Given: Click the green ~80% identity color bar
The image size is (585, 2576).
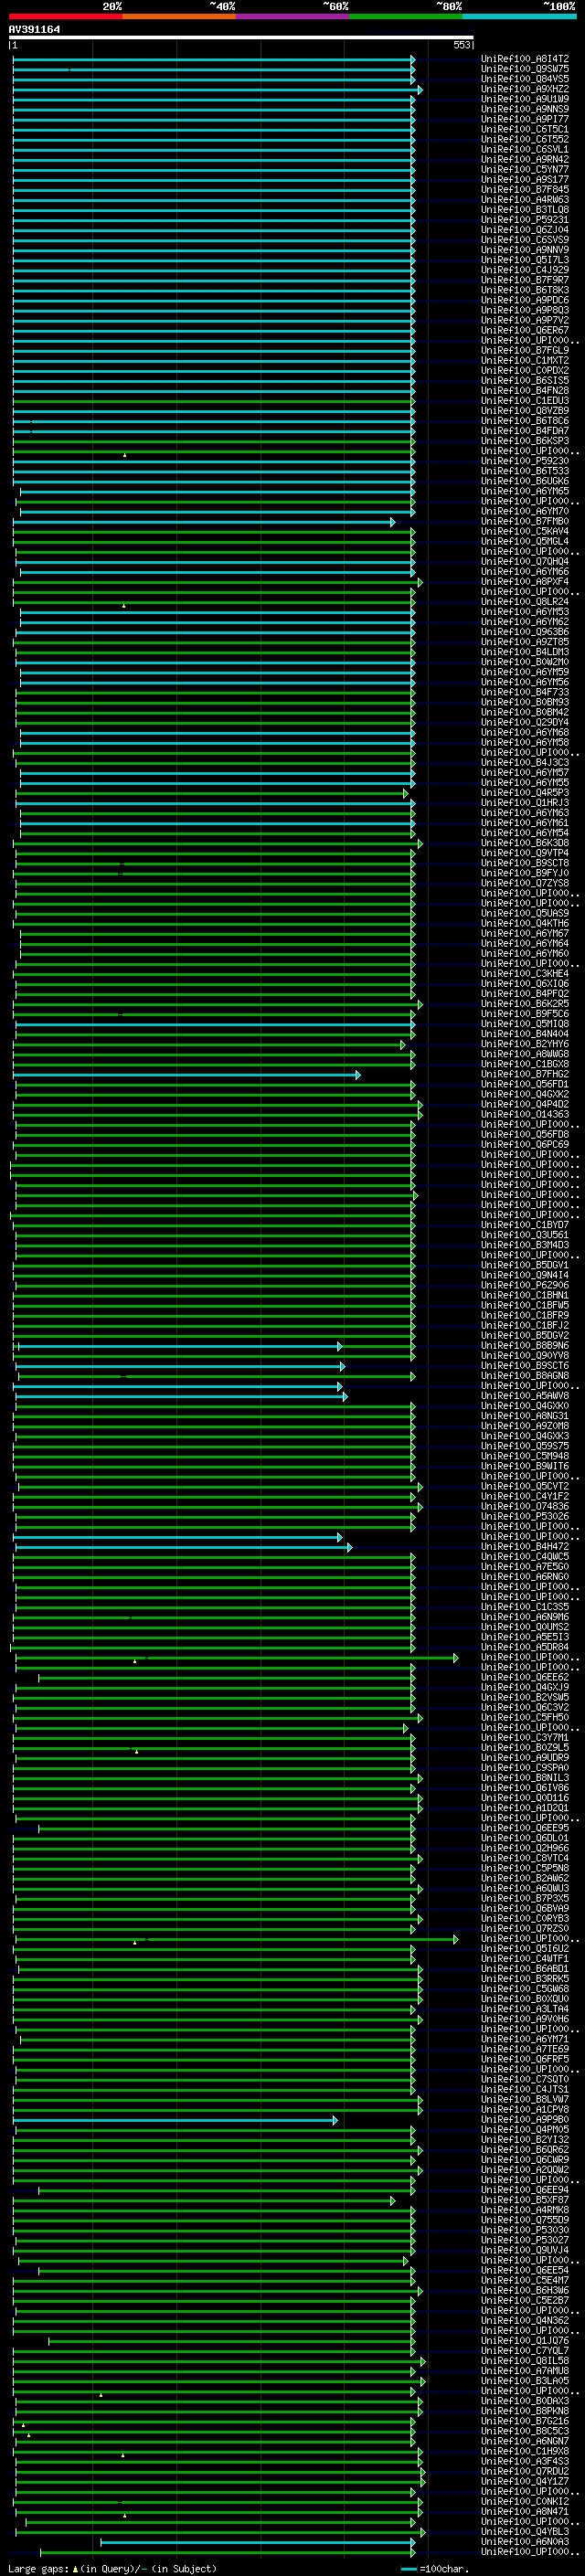Looking at the screenshot, I should pos(406,16).
